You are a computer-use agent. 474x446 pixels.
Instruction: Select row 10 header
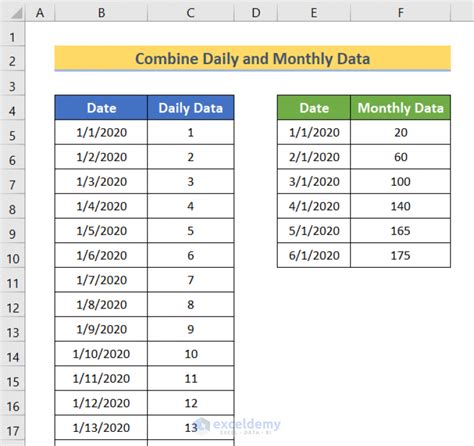[x=12, y=256]
